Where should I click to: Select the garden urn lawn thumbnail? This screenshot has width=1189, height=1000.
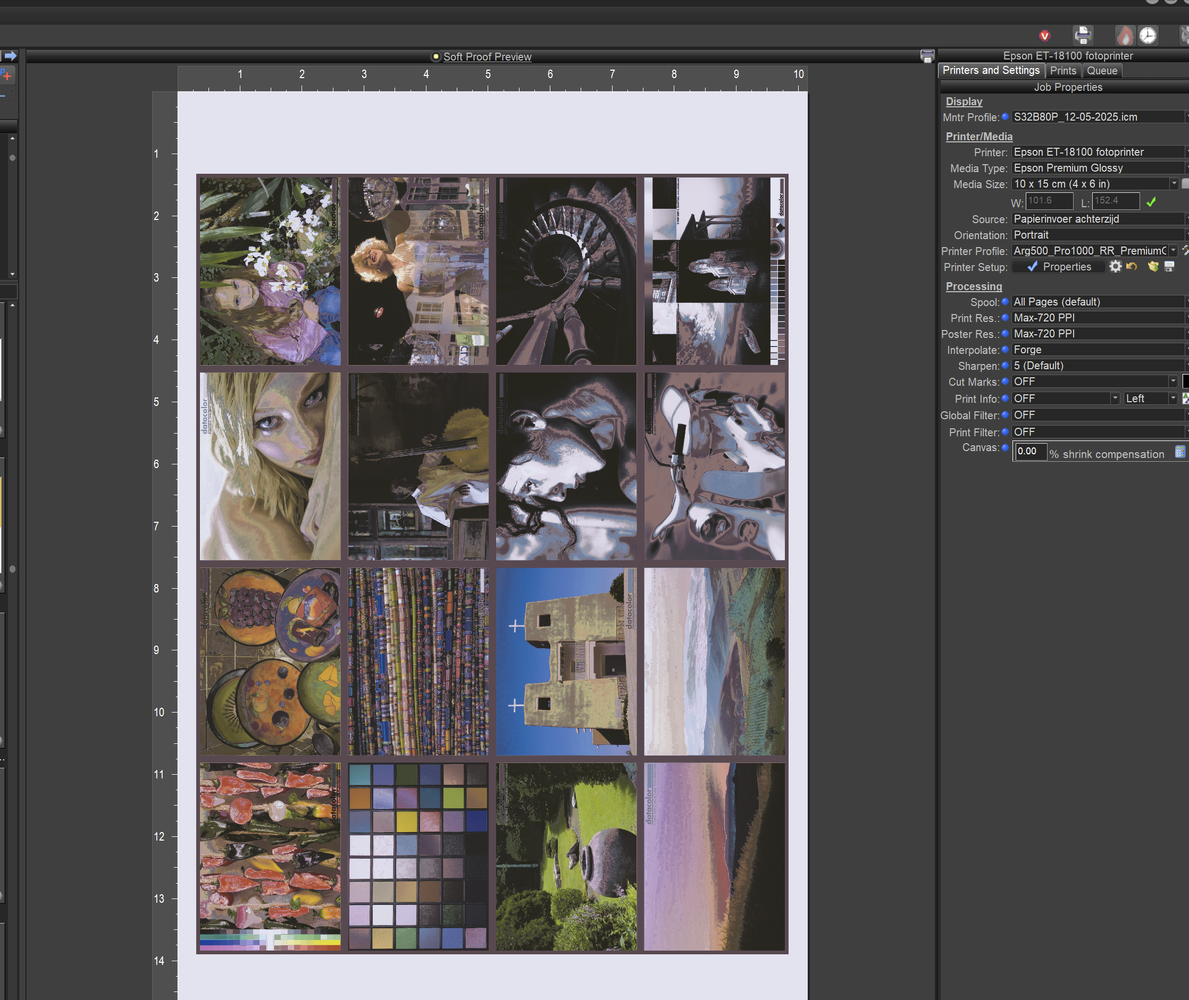566,856
